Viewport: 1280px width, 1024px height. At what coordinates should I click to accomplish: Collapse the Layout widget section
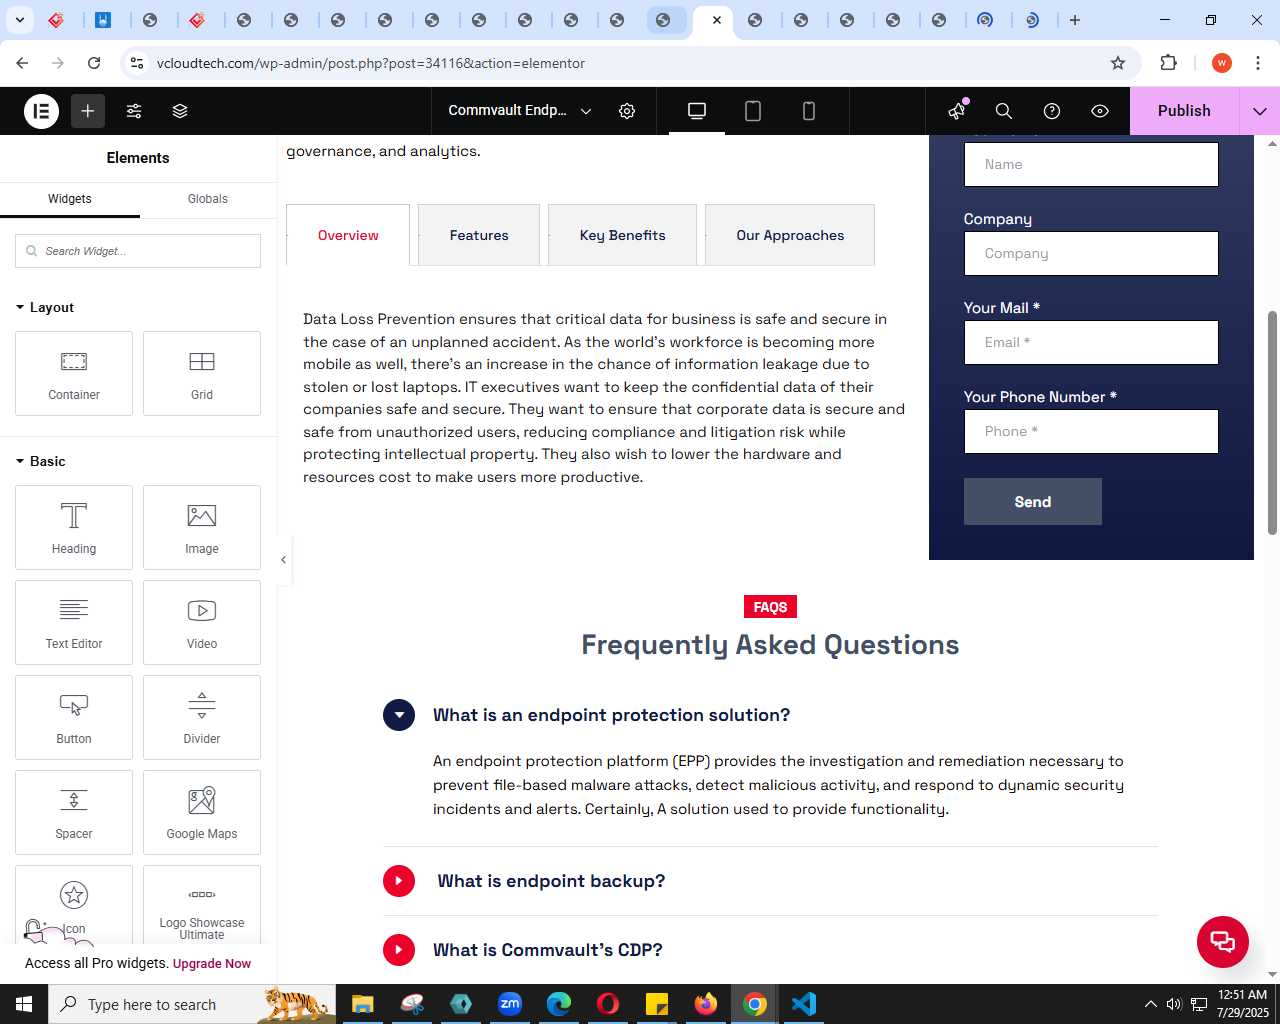tap(45, 307)
